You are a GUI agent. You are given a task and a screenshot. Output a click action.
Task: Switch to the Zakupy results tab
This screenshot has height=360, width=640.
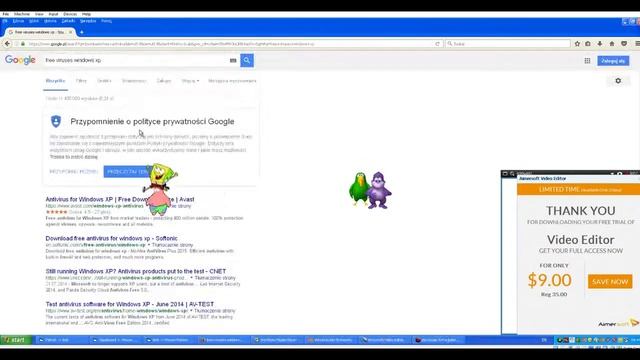[164, 81]
